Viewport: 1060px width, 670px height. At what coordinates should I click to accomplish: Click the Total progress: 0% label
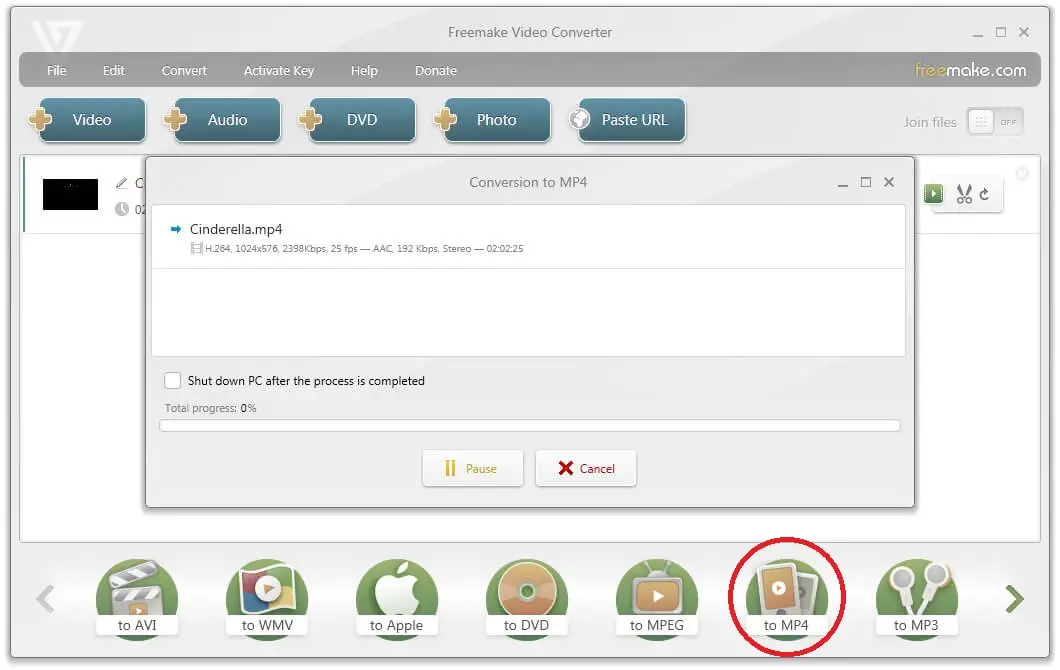pos(210,408)
